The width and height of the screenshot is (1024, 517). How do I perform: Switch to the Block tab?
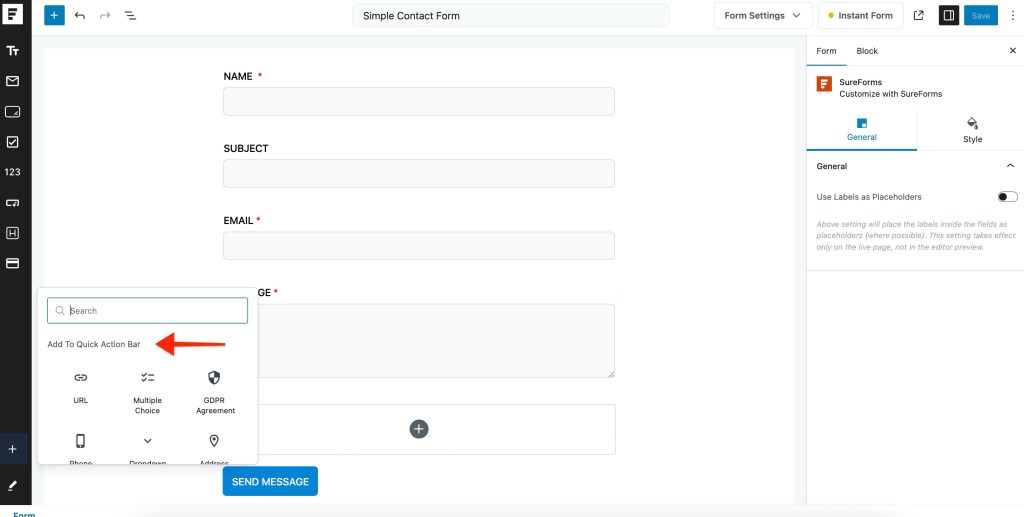pos(867,51)
